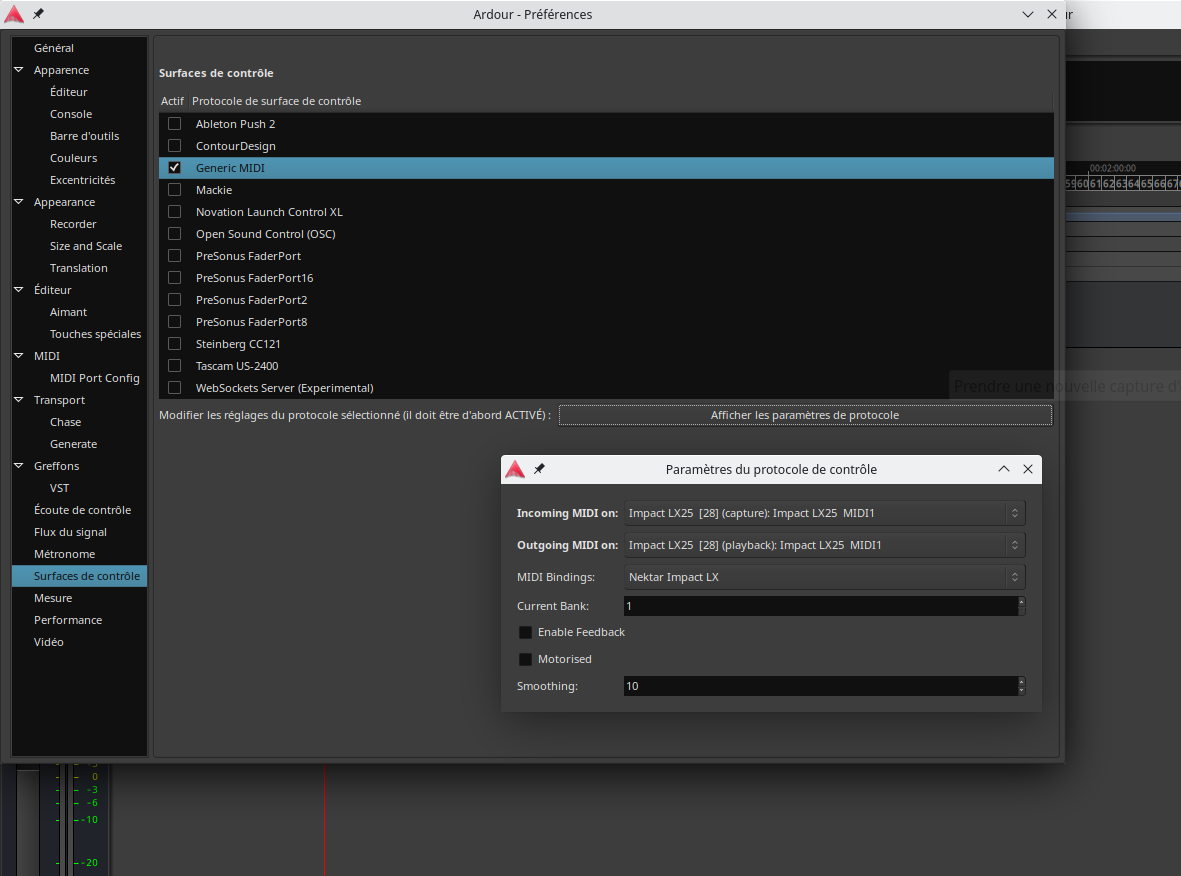The width and height of the screenshot is (1181, 876).
Task: Open the Performance preferences page
Action: point(68,620)
